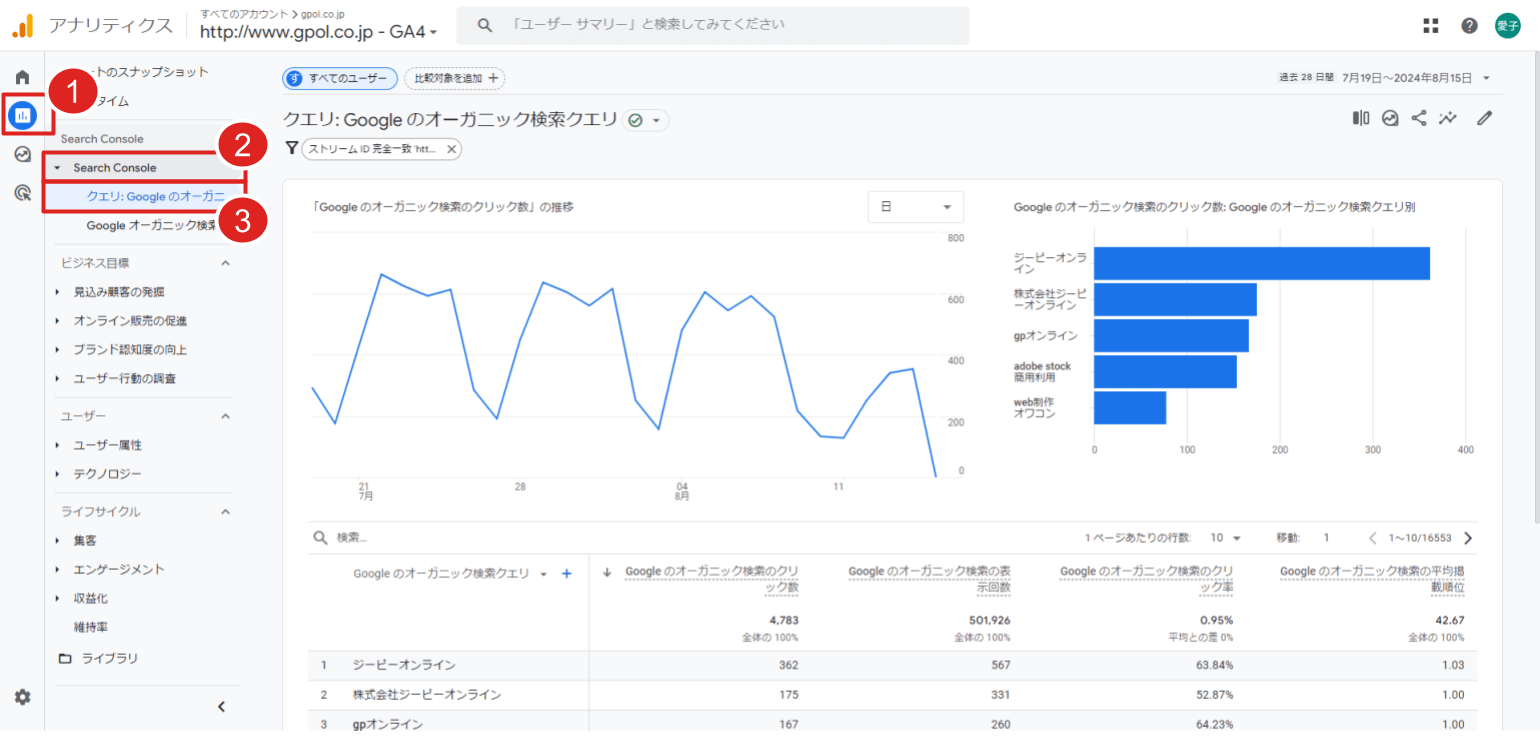Expand ユーザー属性
This screenshot has height=740, width=1540.
(58, 445)
